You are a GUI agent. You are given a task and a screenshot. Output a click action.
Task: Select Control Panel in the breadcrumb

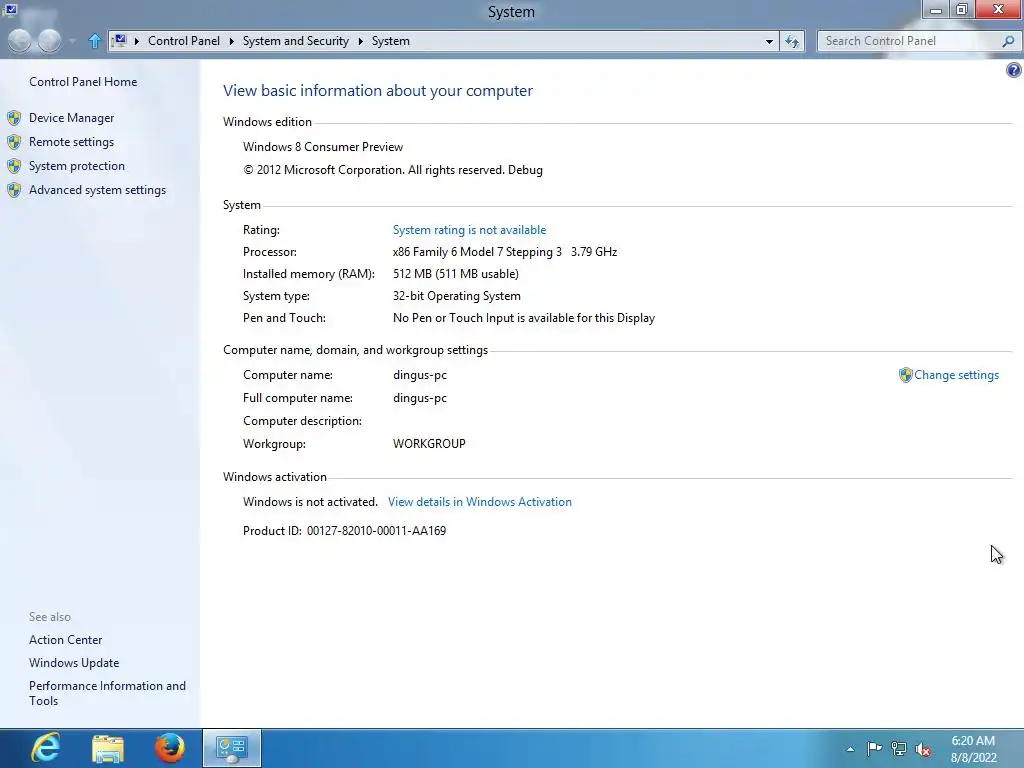click(184, 40)
